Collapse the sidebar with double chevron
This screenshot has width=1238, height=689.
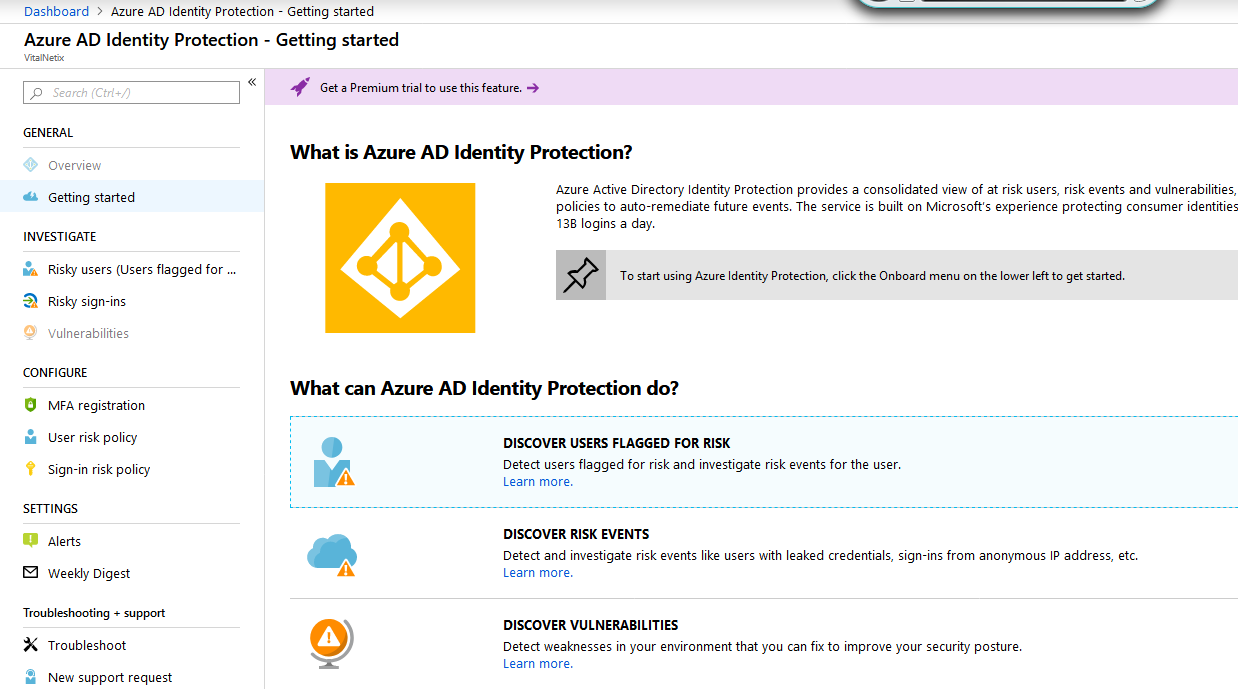click(x=252, y=82)
